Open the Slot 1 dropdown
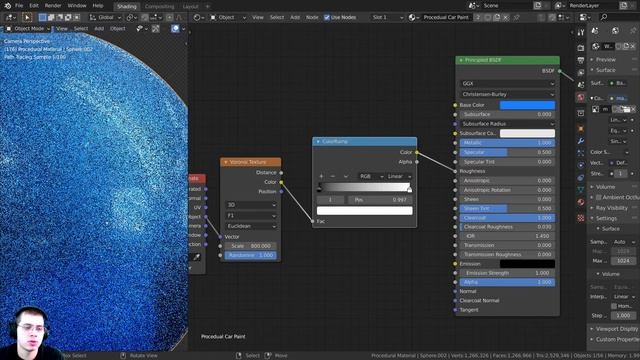Image resolution: width=640 pixels, height=360 pixels. [387, 18]
